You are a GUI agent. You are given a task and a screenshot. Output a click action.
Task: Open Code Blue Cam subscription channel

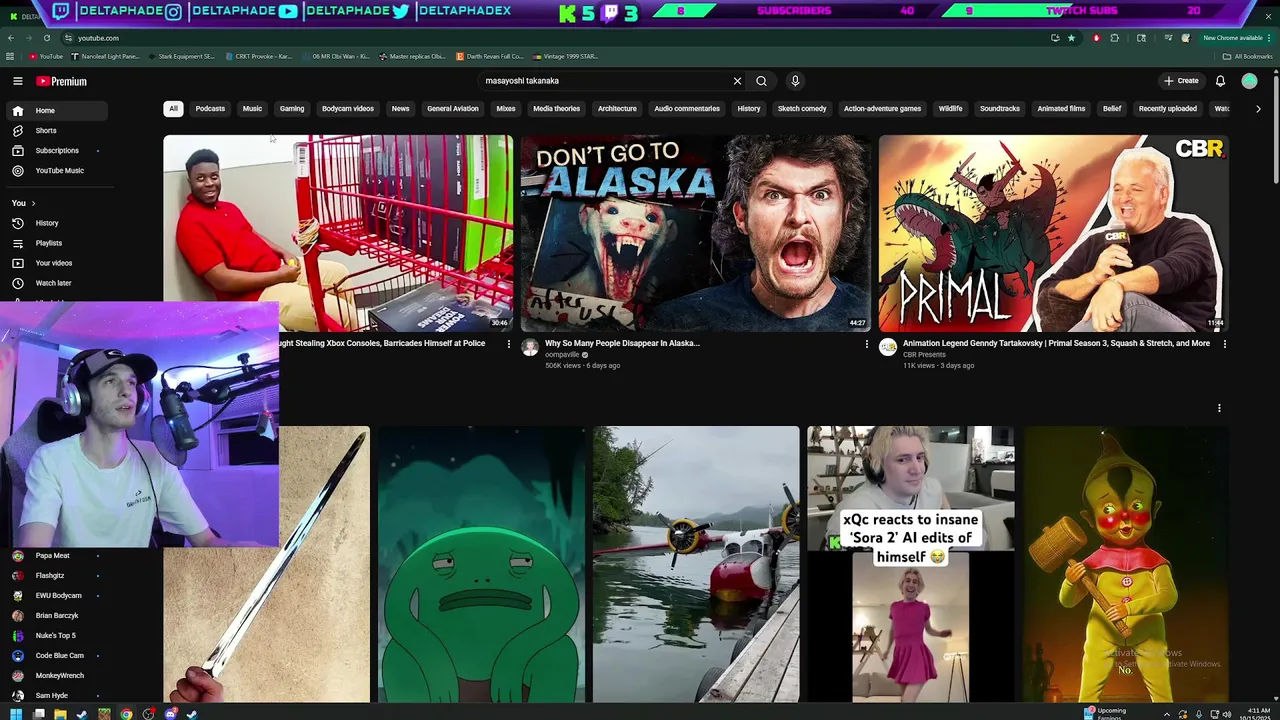tap(58, 656)
